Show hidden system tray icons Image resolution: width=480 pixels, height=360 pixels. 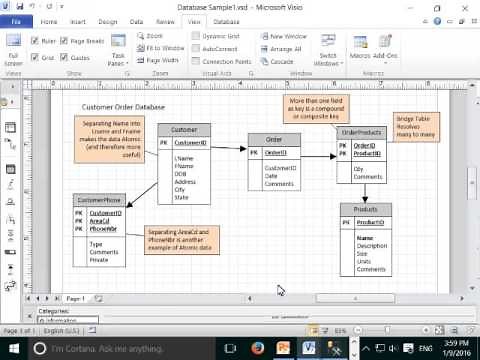pyautogui.click(x=366, y=349)
